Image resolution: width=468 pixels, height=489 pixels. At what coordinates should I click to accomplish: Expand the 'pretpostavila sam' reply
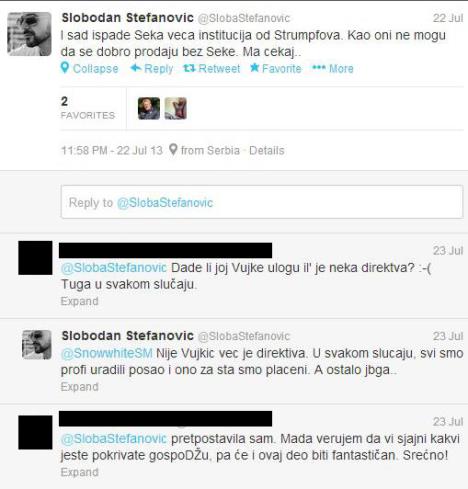(79, 472)
